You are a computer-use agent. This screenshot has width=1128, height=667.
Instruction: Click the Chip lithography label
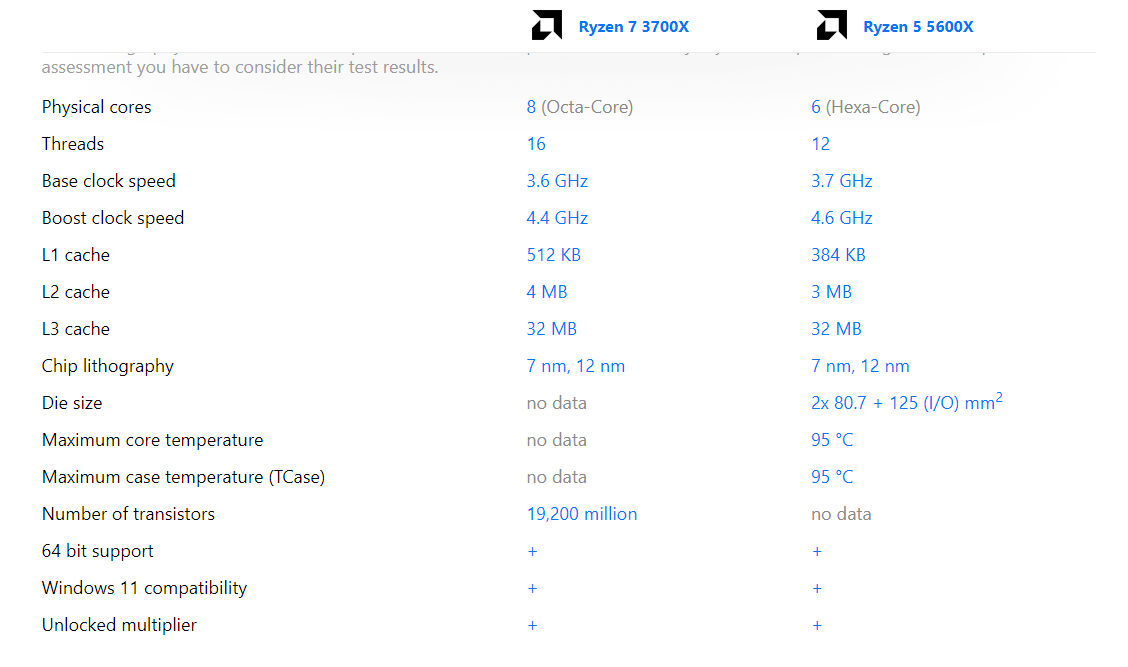pyautogui.click(x=108, y=366)
